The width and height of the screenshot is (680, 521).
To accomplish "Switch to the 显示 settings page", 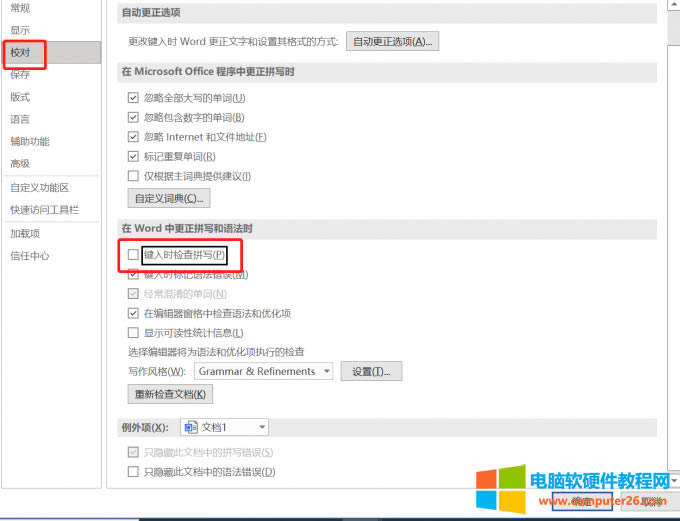I will tap(20, 30).
